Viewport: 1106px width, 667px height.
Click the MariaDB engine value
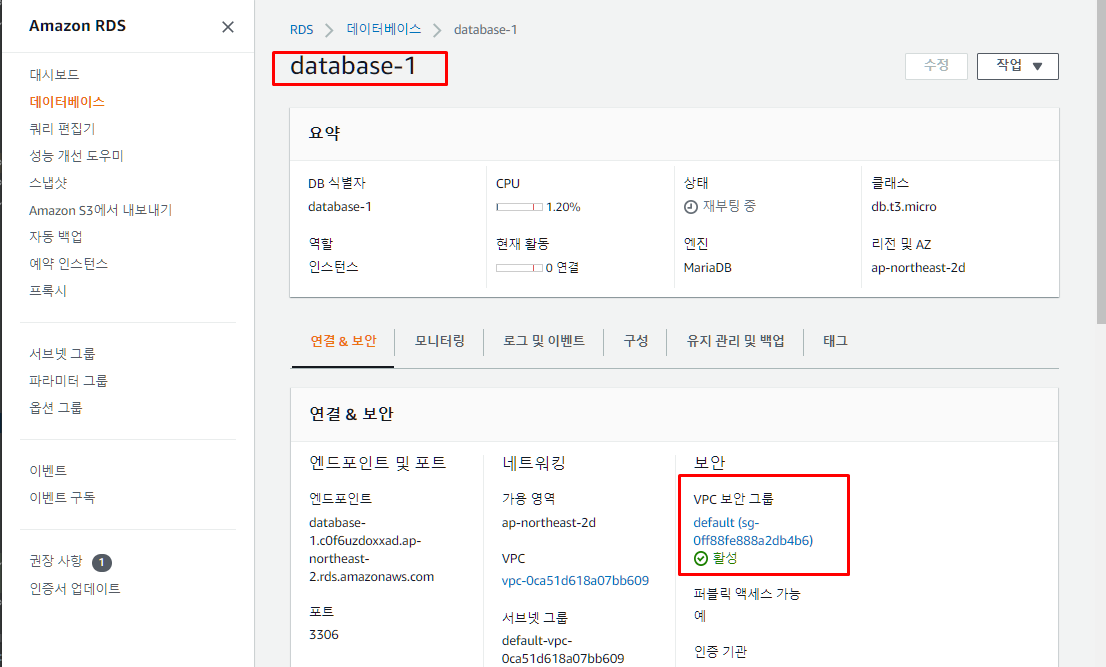[707, 268]
